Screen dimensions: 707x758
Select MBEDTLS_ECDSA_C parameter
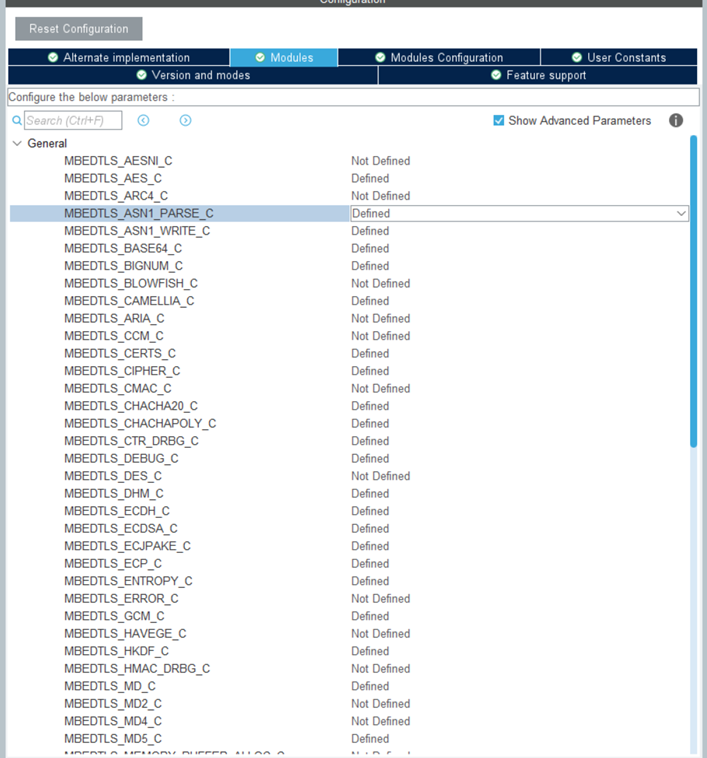pos(121,528)
